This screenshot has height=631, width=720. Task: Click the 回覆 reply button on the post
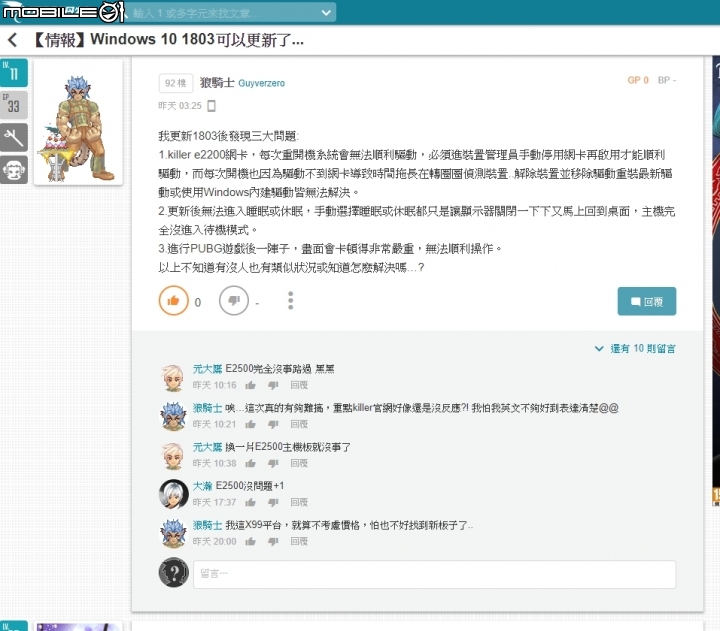click(x=647, y=301)
